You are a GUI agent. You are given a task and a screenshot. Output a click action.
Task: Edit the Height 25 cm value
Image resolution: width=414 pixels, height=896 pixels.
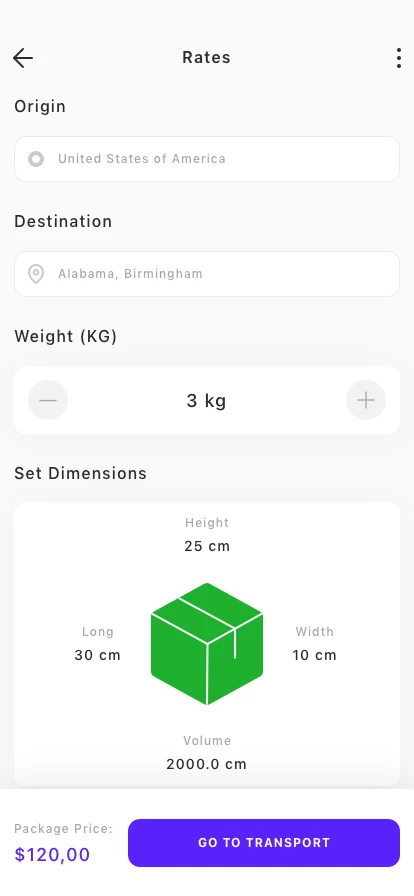(x=207, y=546)
